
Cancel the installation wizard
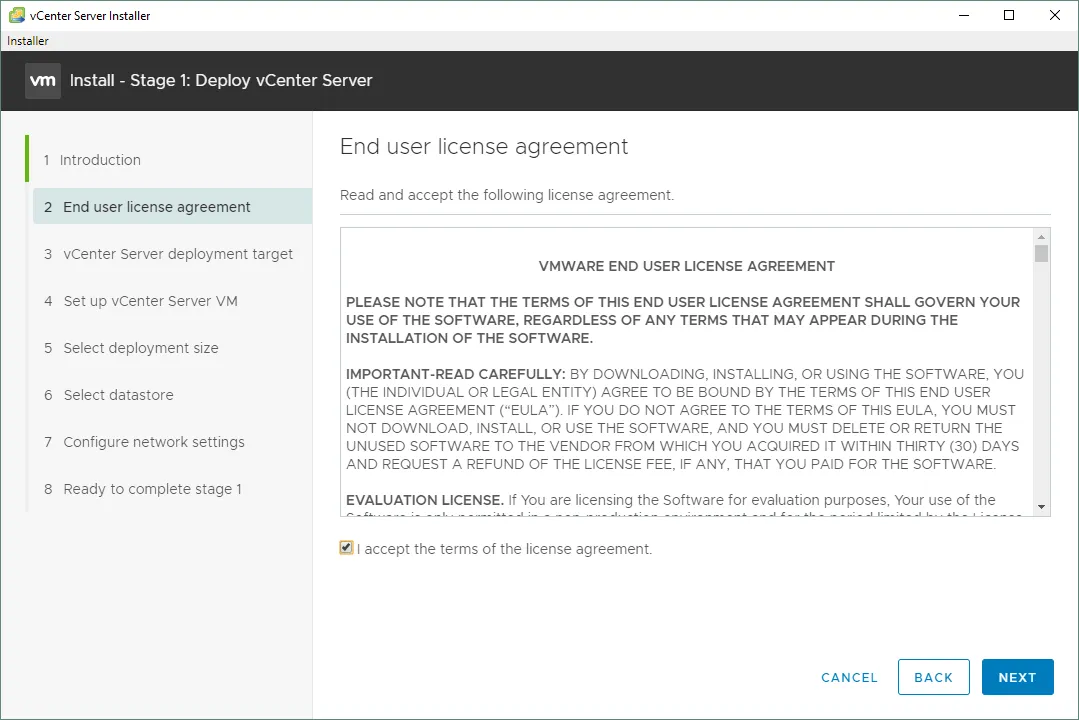pyautogui.click(x=849, y=677)
